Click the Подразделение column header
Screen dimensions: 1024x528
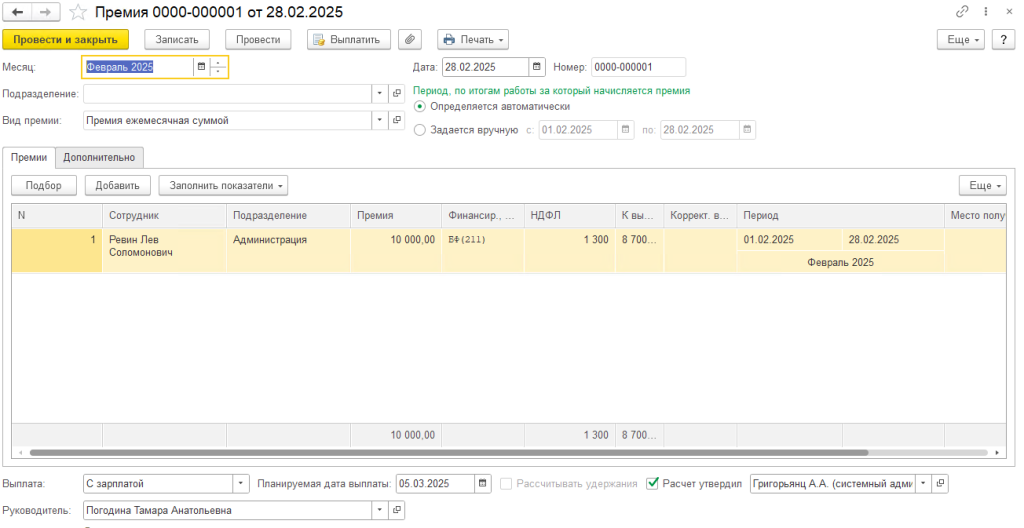(x=288, y=216)
